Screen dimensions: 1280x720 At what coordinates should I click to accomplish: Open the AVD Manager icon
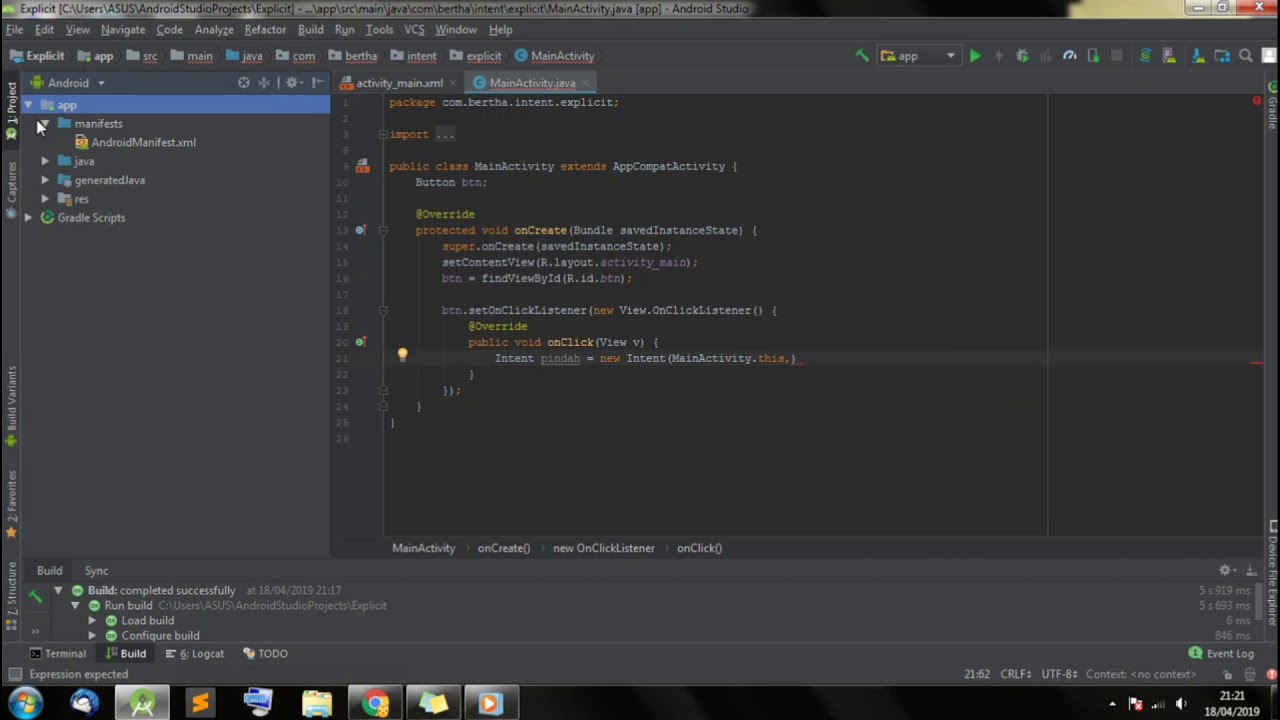point(1169,56)
